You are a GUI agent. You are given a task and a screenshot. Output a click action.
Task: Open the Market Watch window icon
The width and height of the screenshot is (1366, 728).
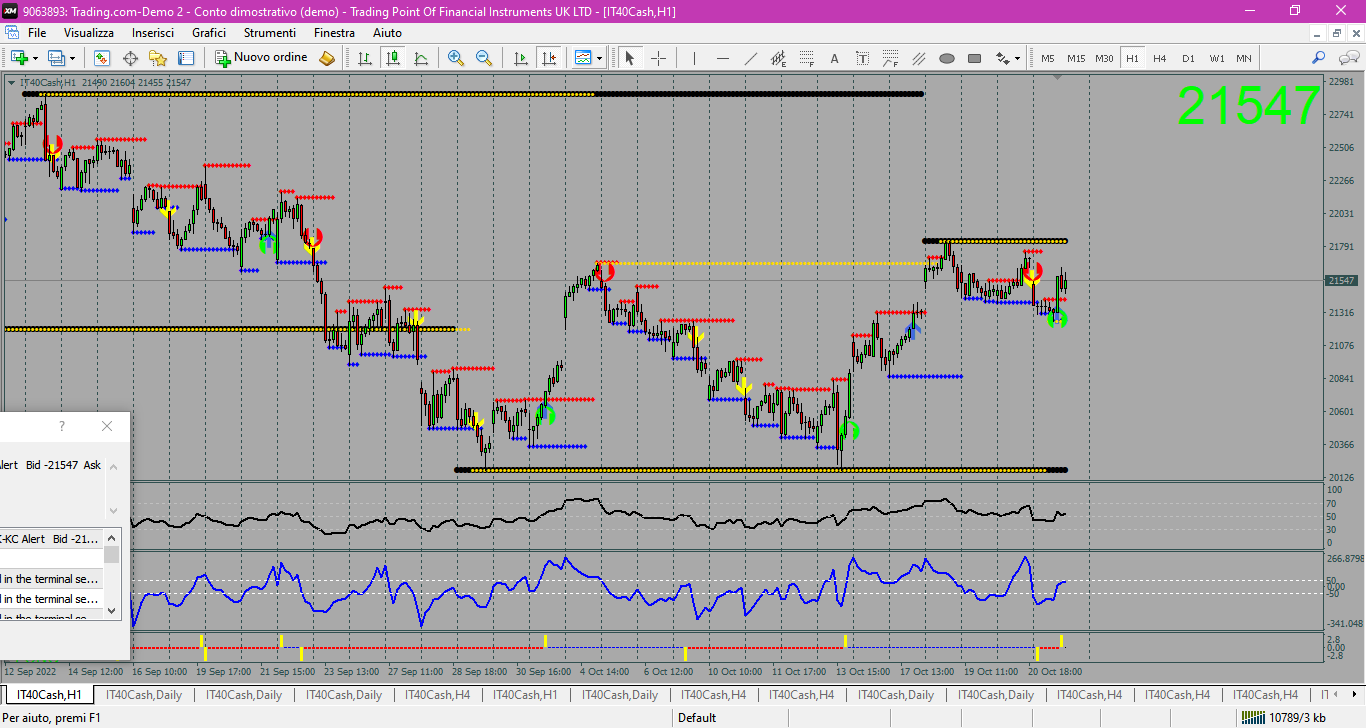click(102, 58)
